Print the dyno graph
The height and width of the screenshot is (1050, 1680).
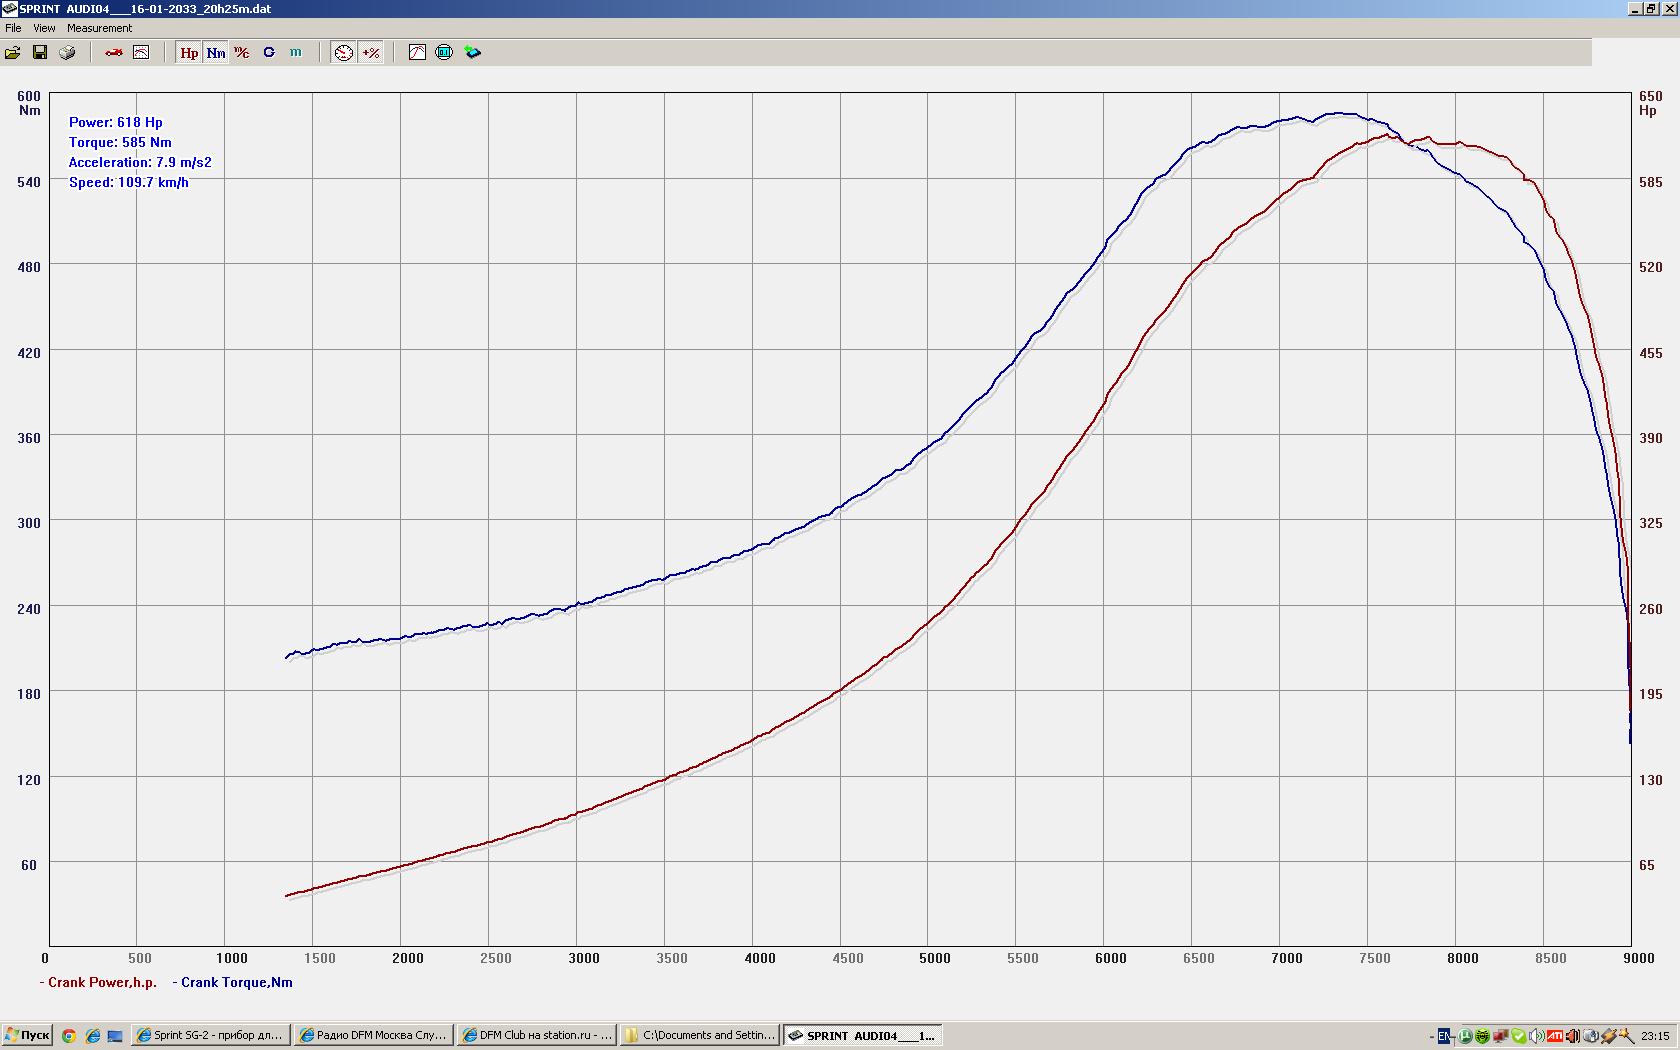(67, 52)
